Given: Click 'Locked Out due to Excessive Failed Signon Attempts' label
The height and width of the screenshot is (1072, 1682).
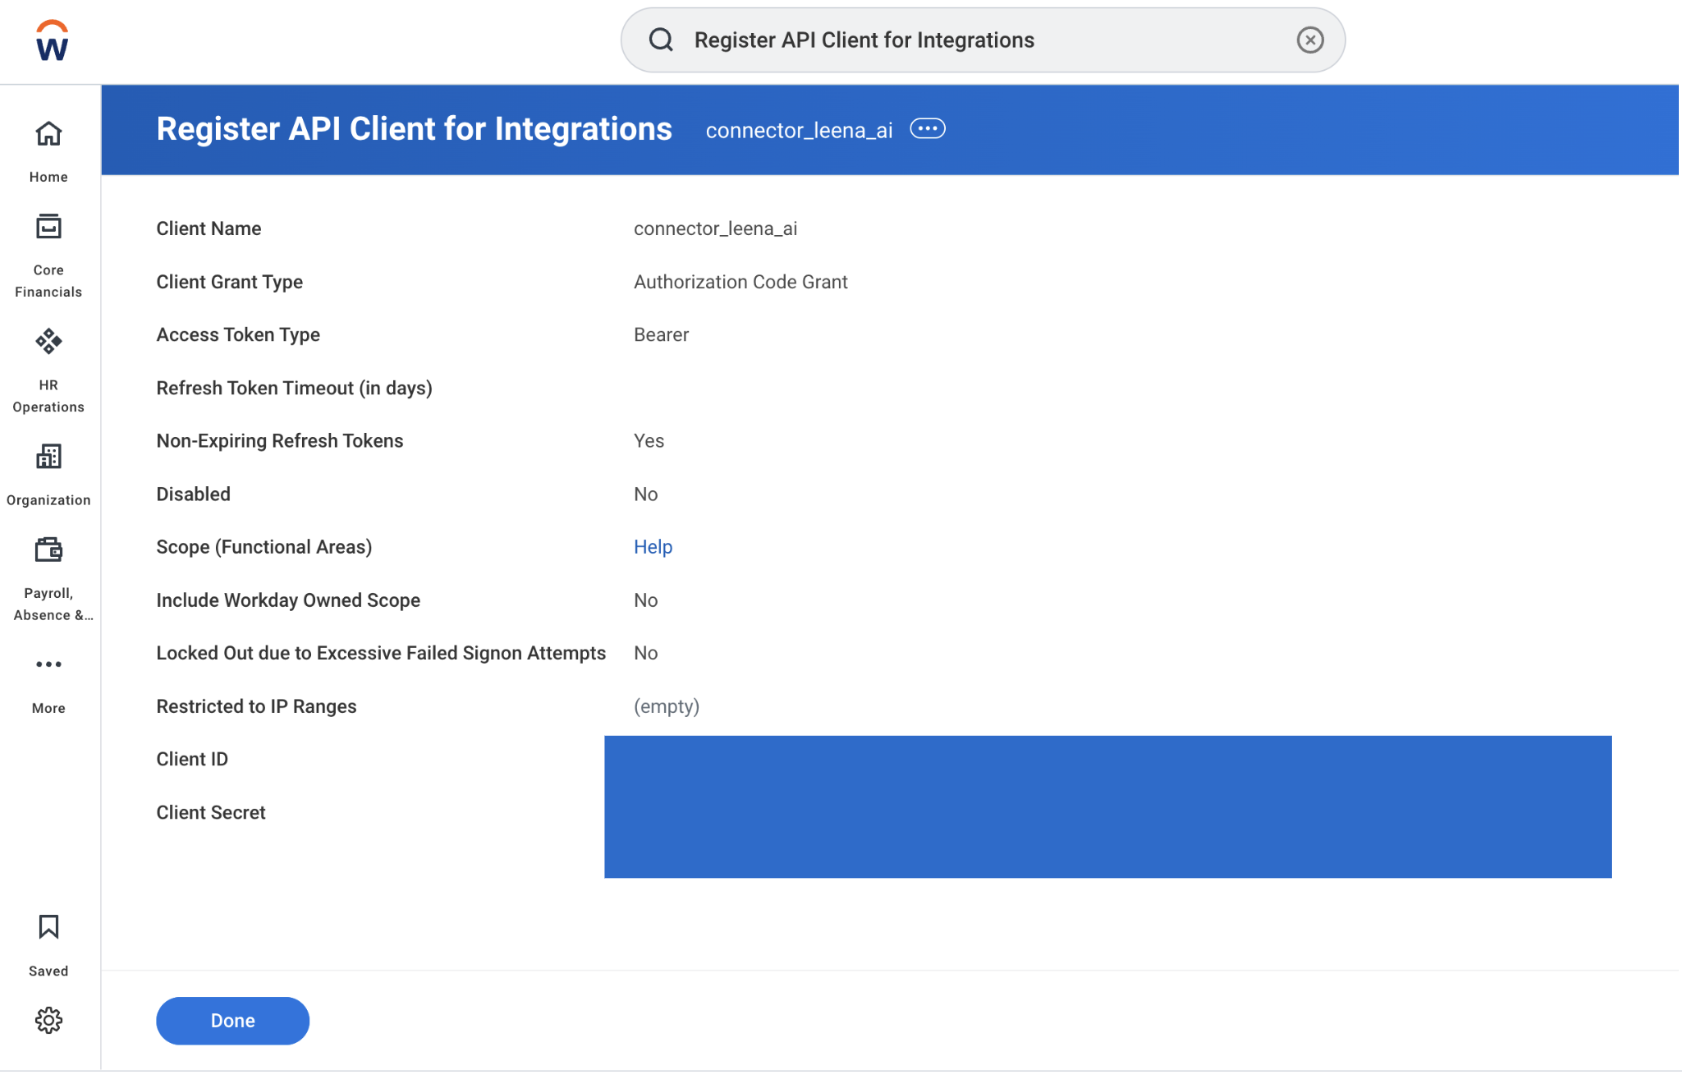Looking at the screenshot, I should point(381,653).
